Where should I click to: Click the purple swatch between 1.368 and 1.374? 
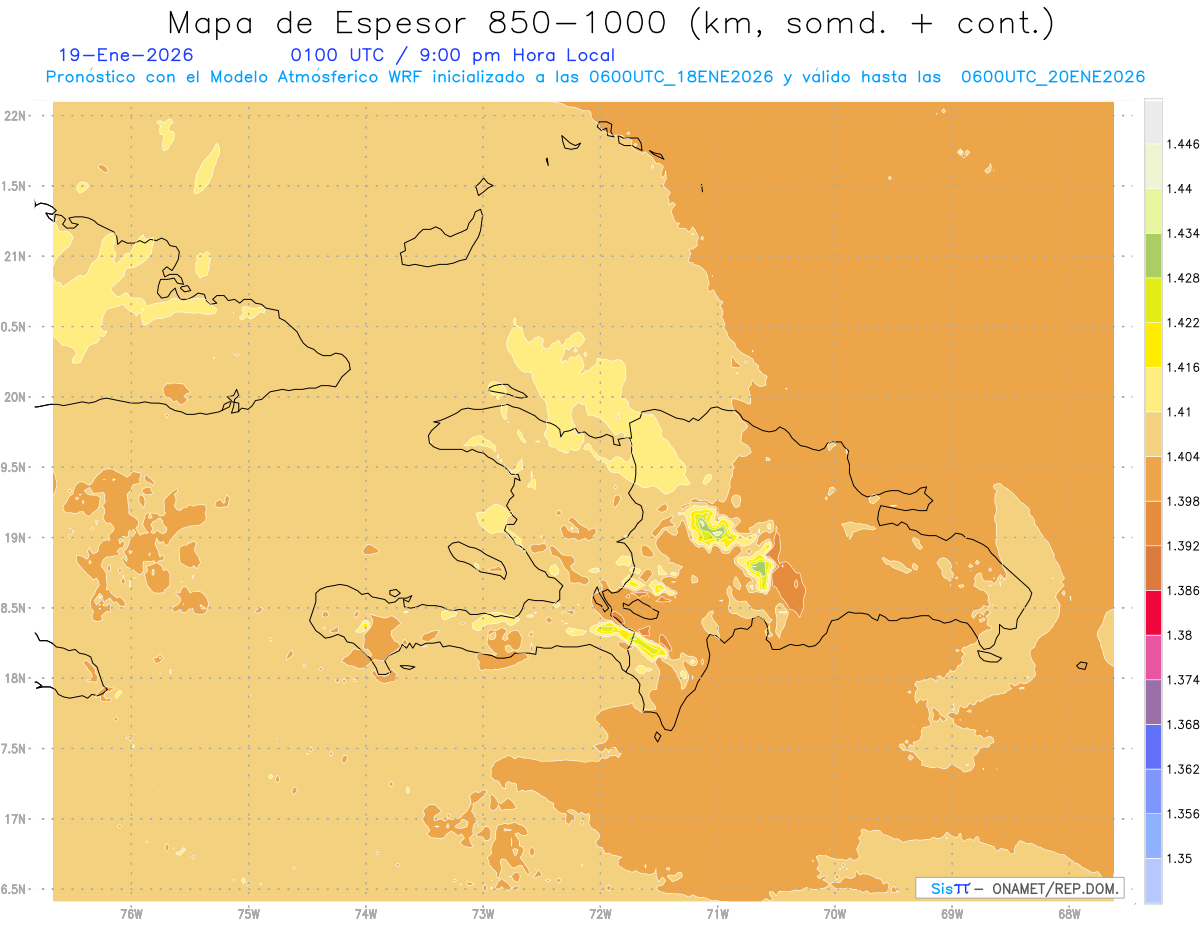(x=1153, y=702)
